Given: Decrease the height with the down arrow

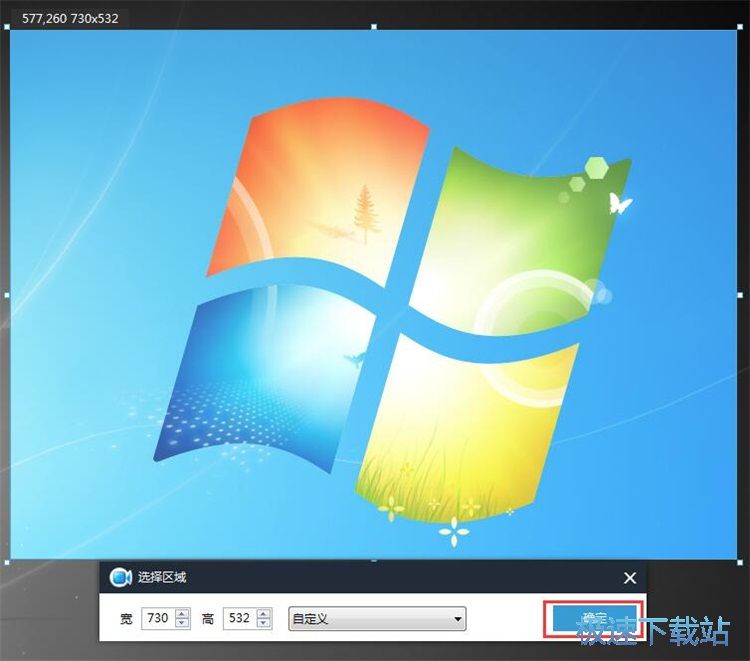Looking at the screenshot, I should (264, 623).
